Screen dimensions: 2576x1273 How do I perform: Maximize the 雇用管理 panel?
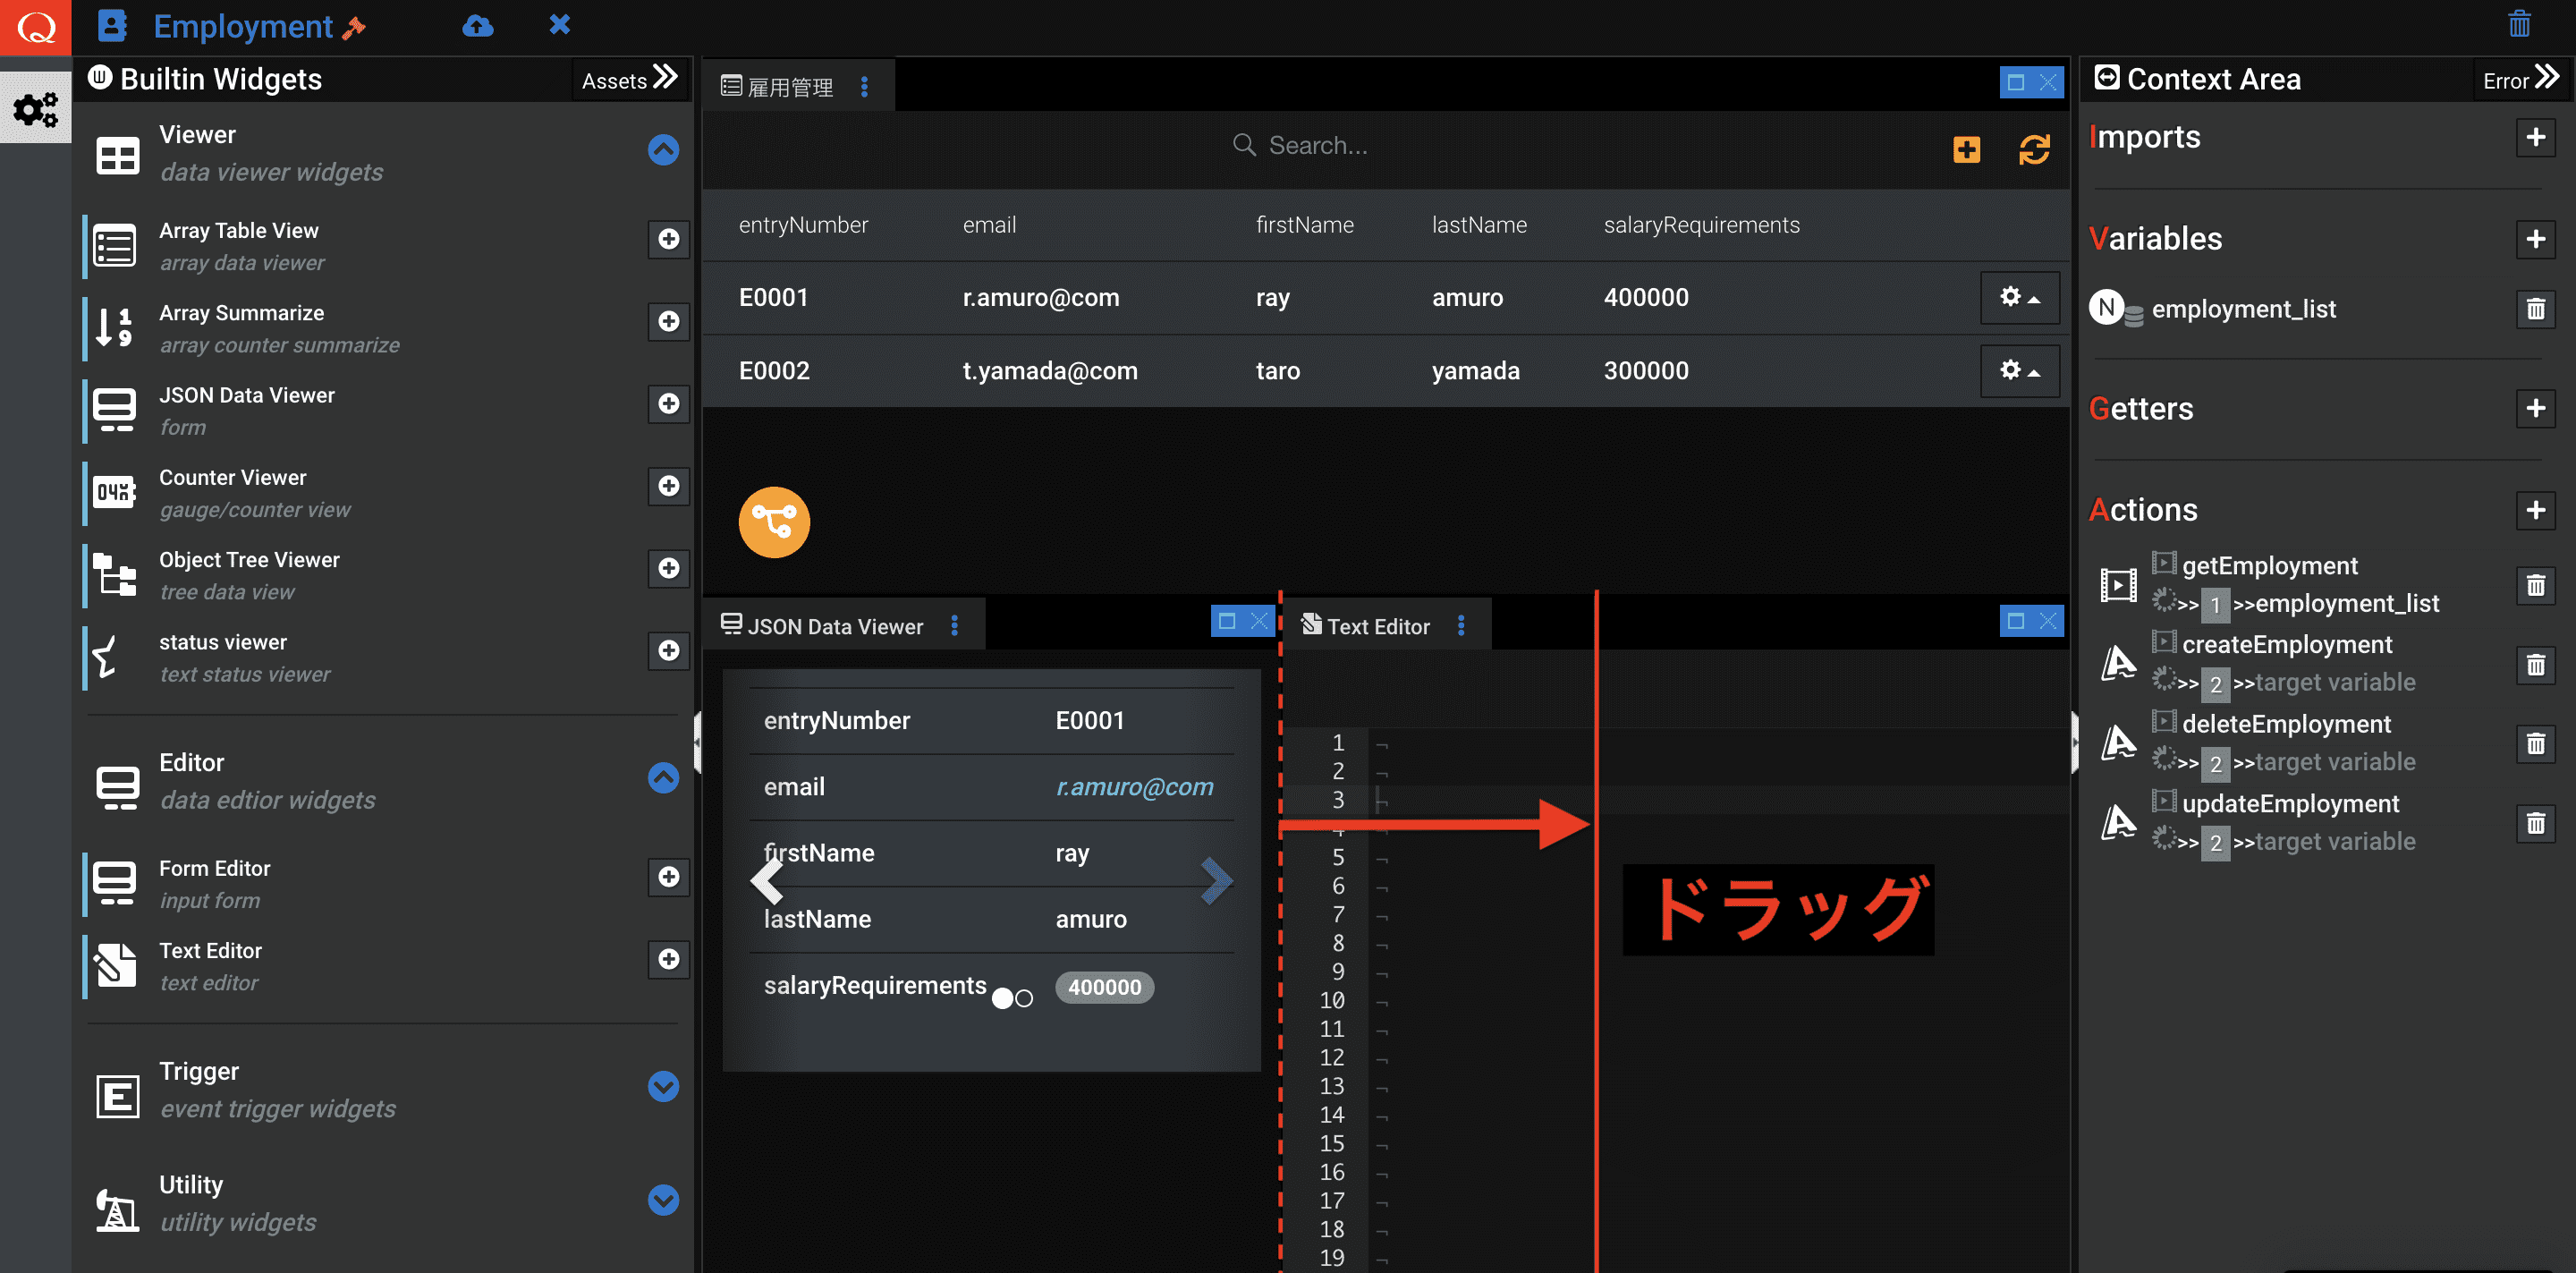click(2015, 82)
